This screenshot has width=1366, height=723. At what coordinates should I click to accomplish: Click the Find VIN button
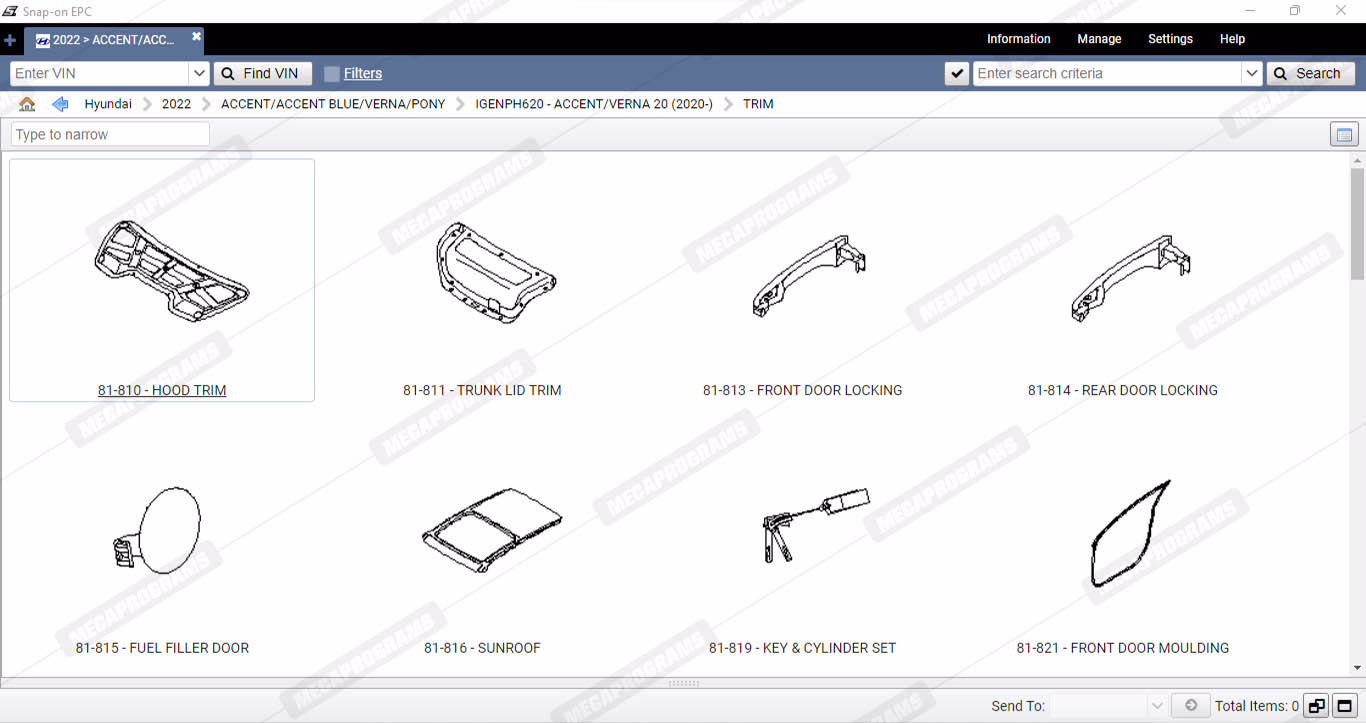tap(262, 74)
